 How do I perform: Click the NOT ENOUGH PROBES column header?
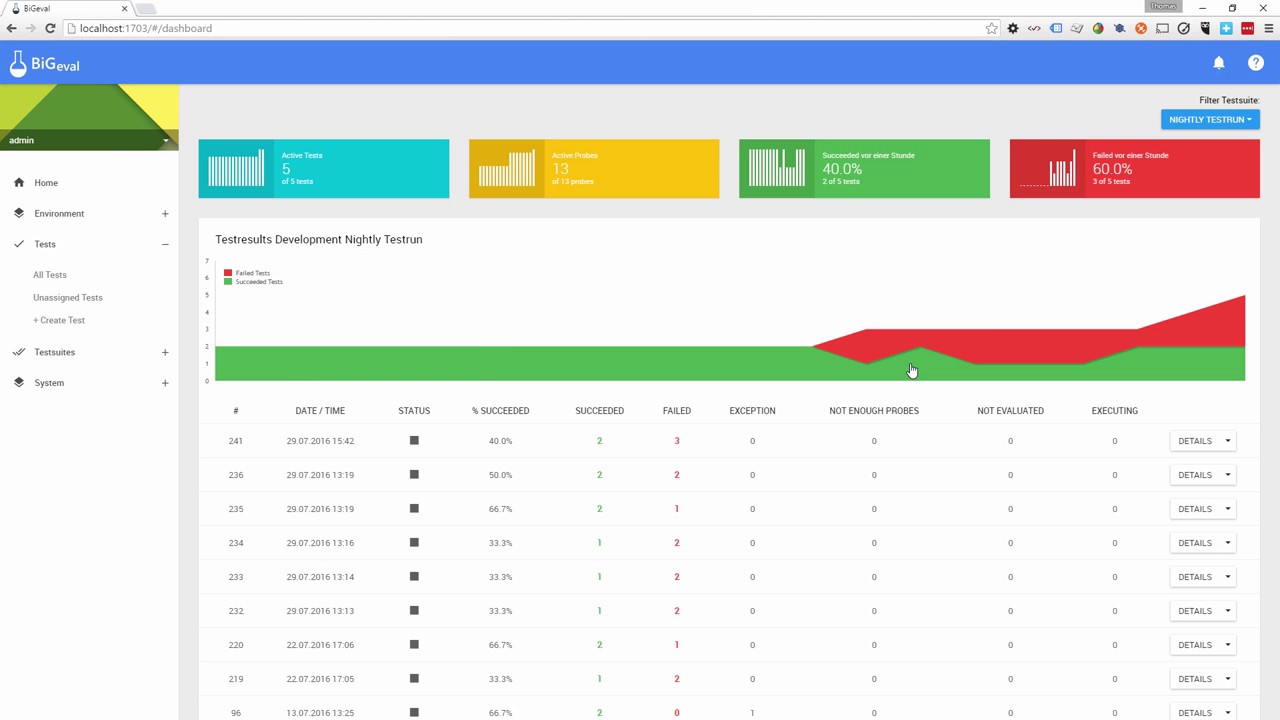[874, 411]
